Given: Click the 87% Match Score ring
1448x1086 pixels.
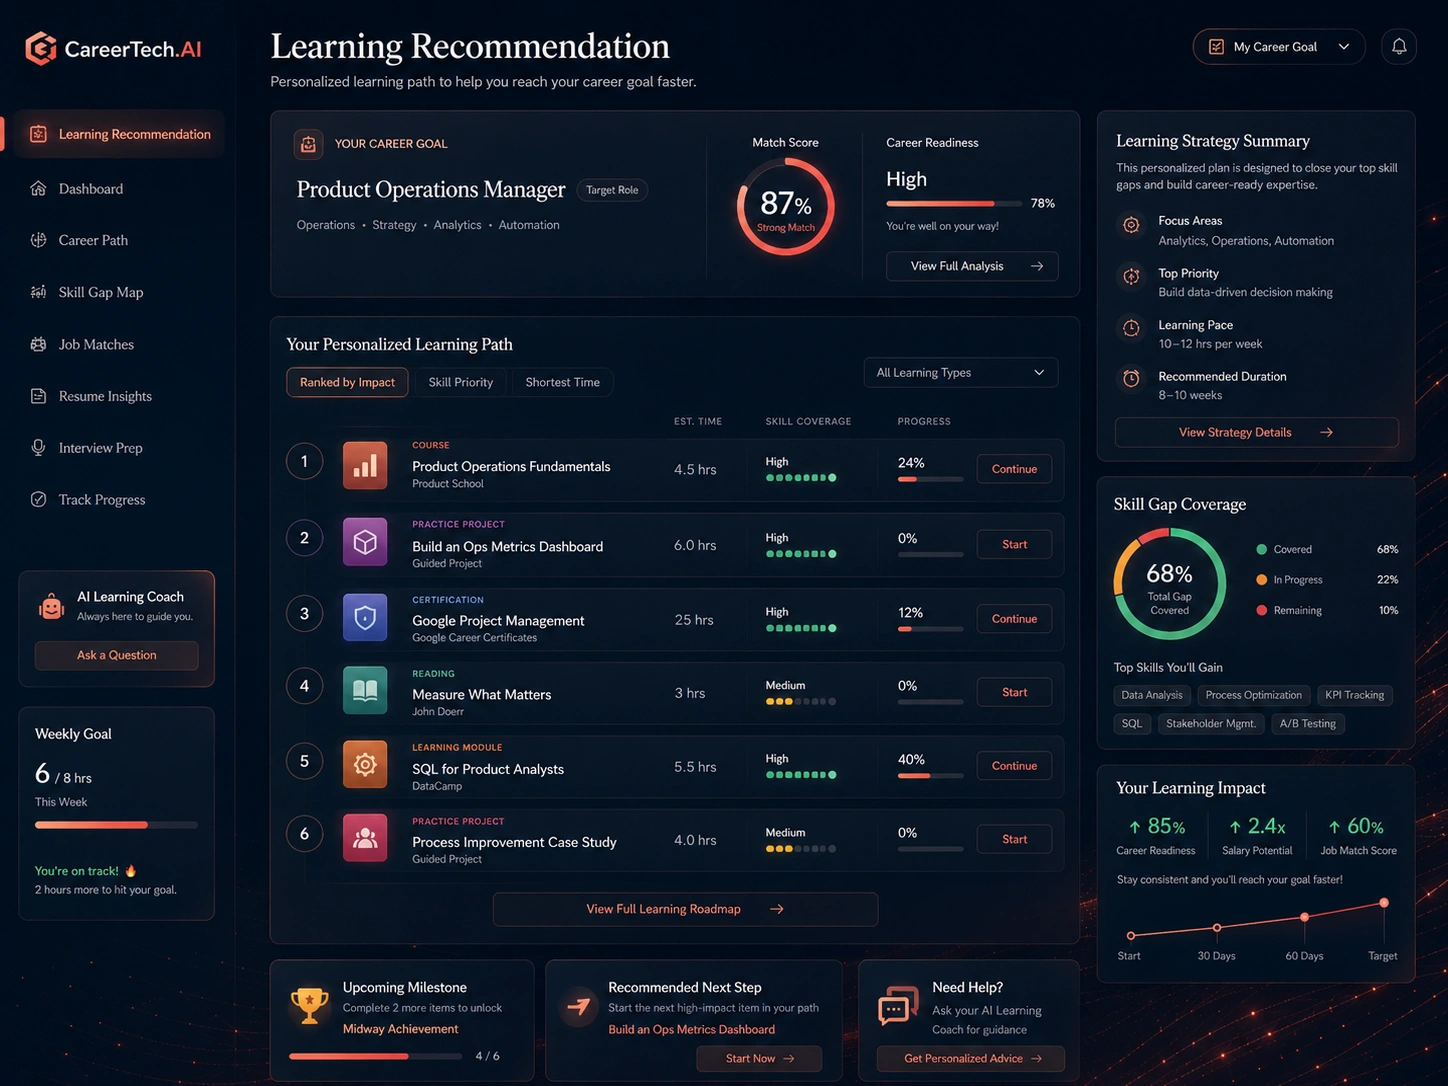Looking at the screenshot, I should tap(786, 207).
